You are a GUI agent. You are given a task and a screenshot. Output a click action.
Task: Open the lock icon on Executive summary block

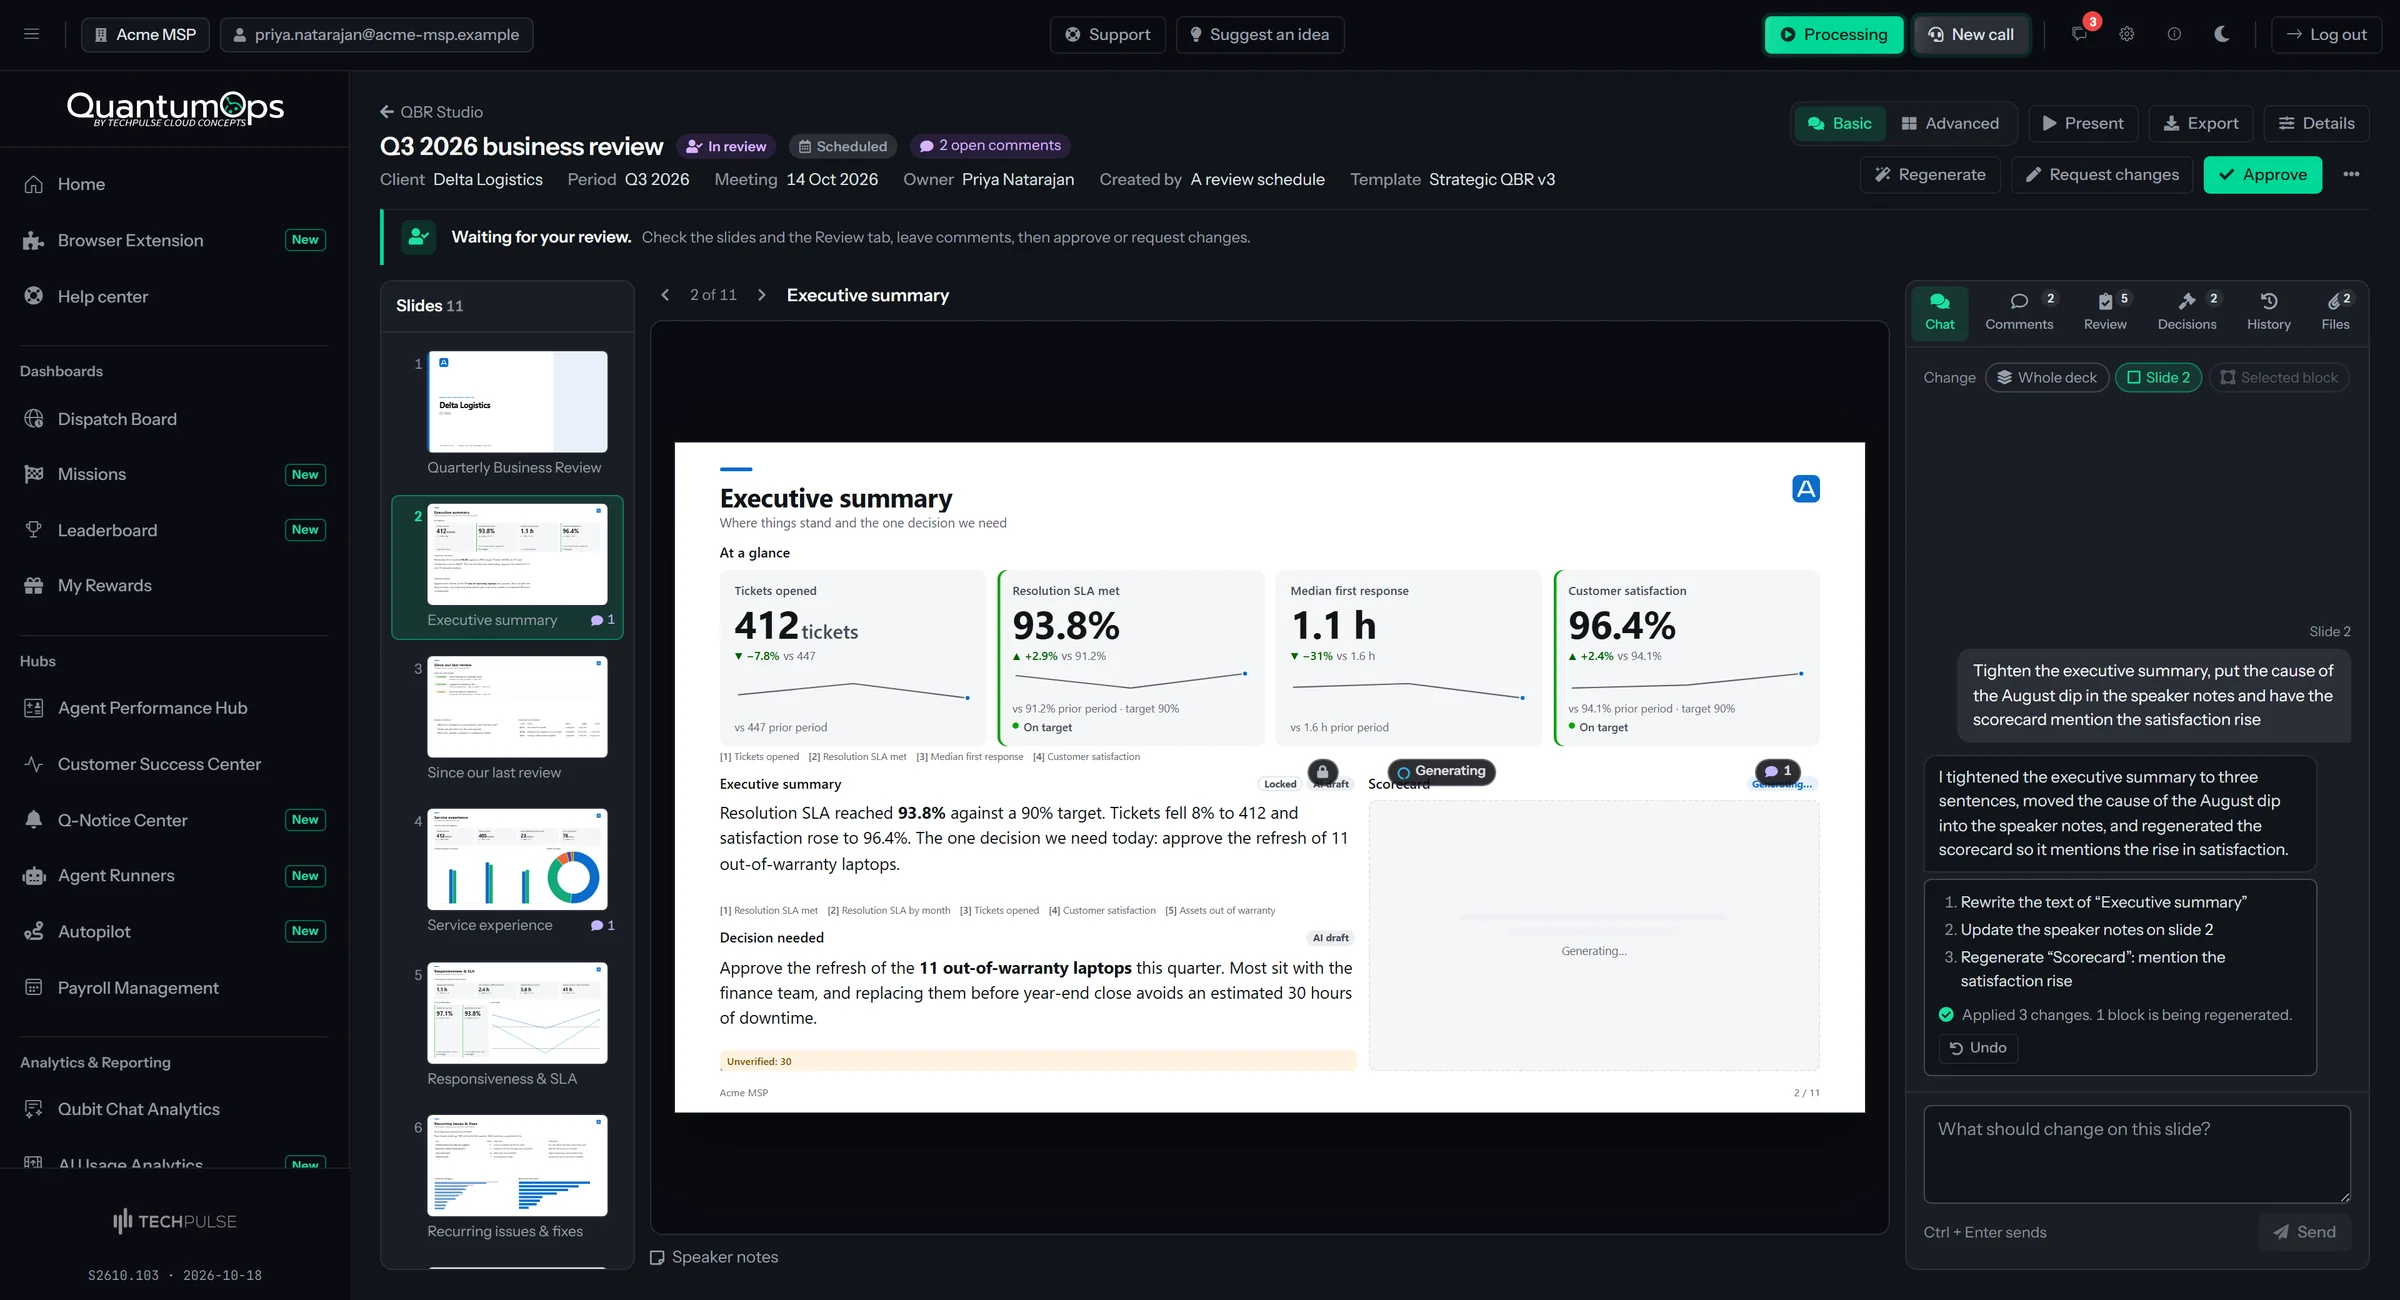coord(1322,771)
